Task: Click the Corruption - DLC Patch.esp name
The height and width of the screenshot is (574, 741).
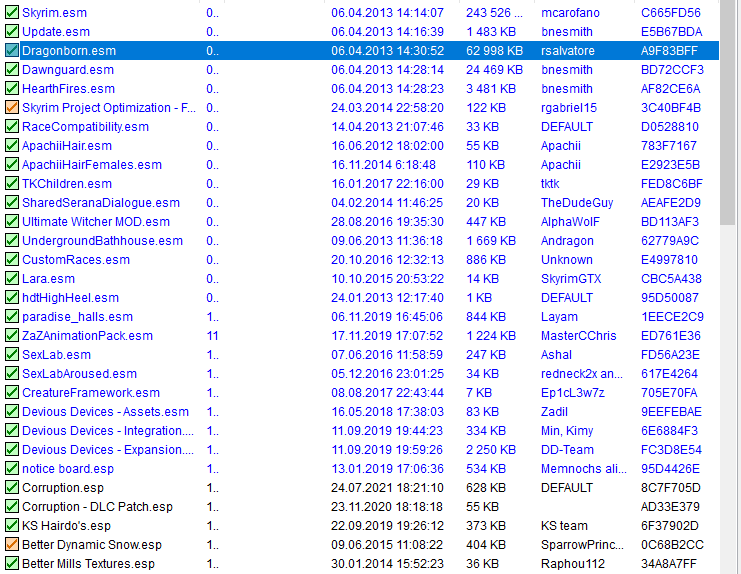Action: 97,507
